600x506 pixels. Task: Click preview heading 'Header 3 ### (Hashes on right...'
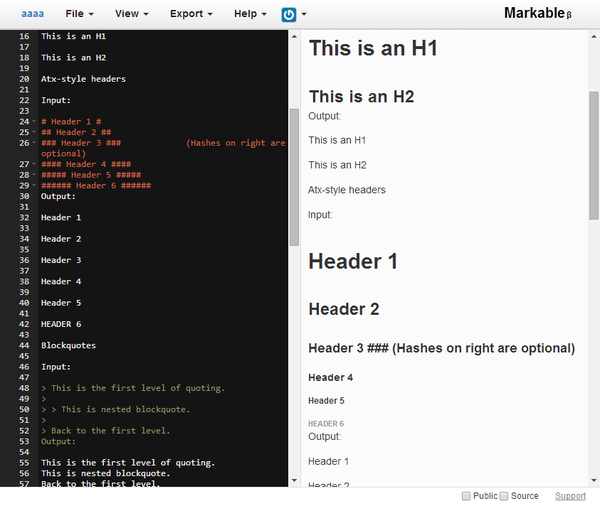(442, 348)
